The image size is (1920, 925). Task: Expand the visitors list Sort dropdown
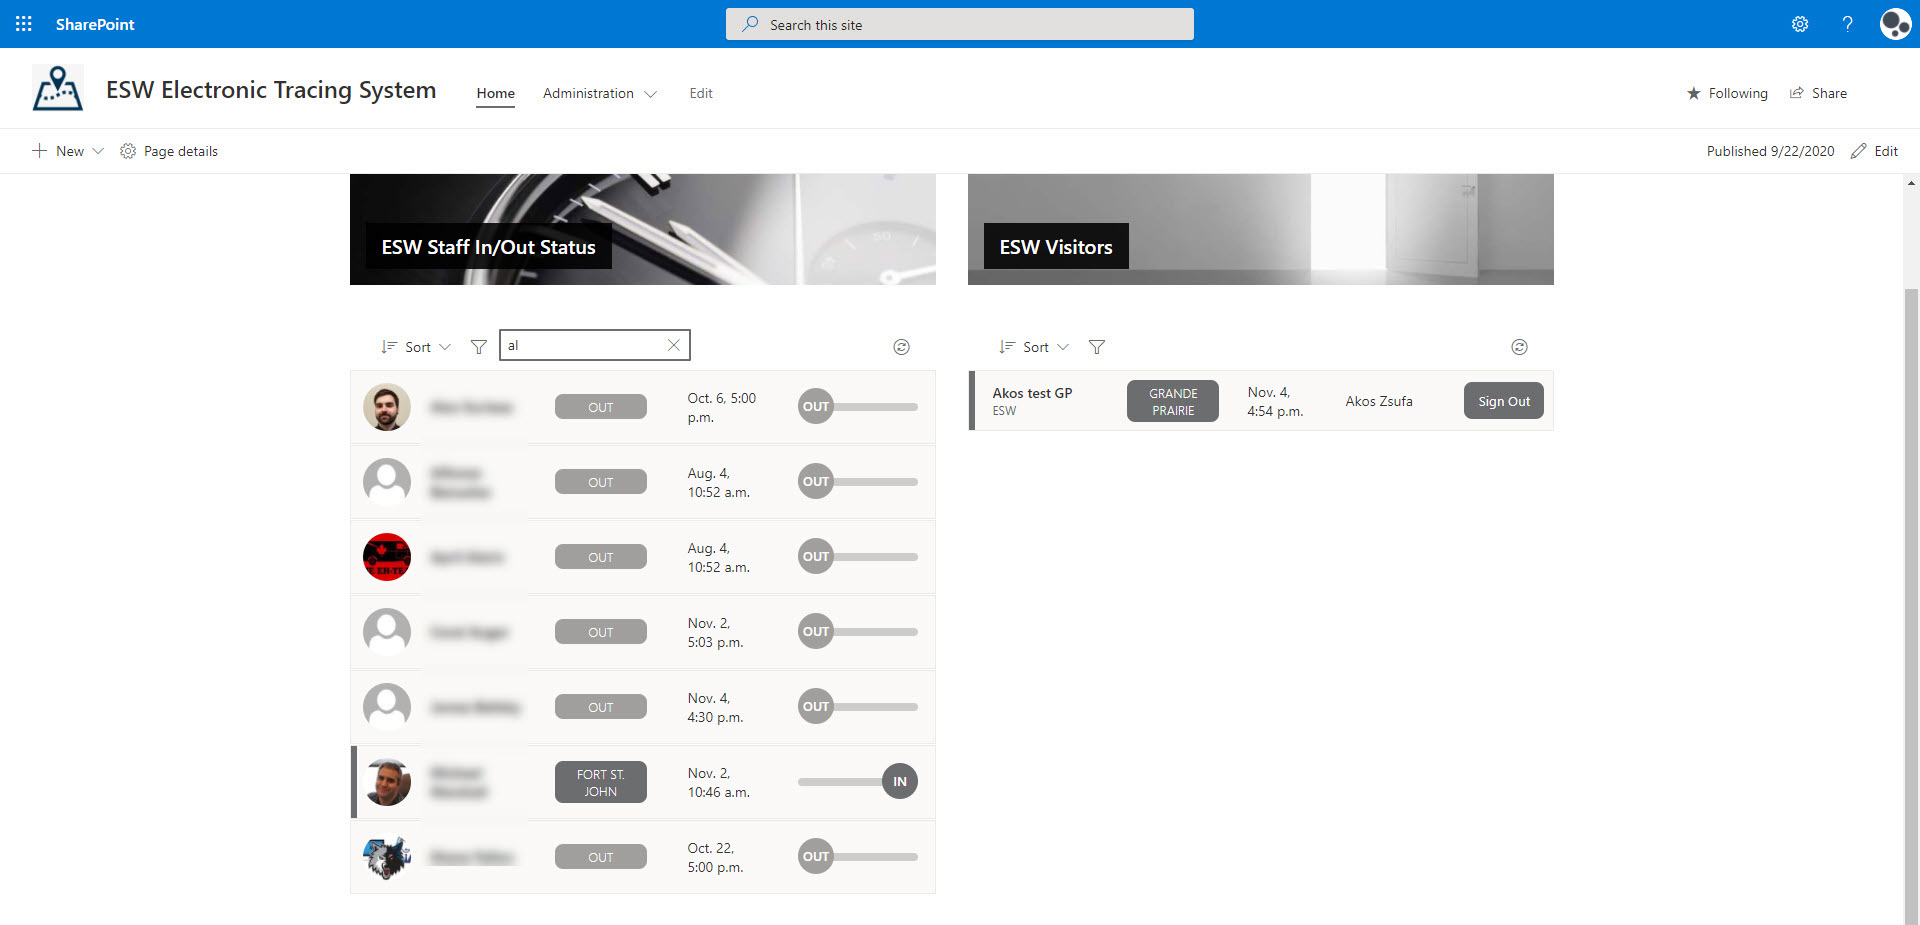pos(1034,347)
